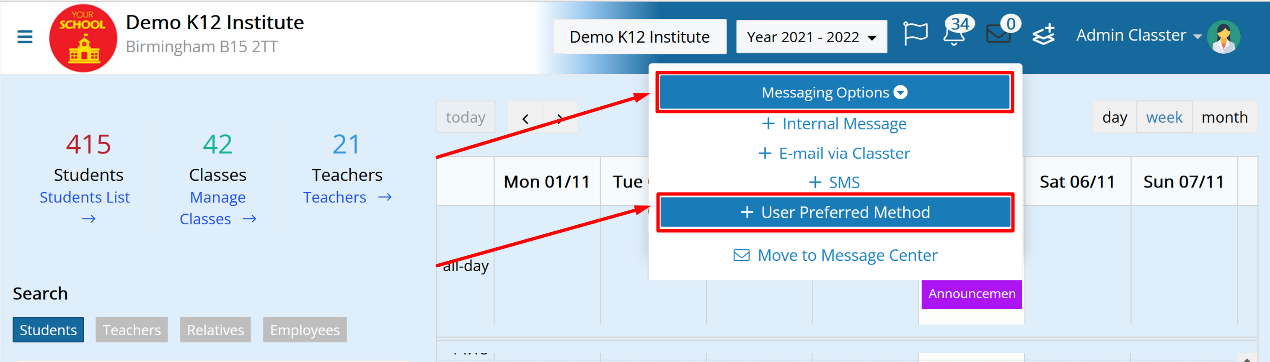Switch calendar to month view
The image size is (1270, 362).
(x=1224, y=117)
